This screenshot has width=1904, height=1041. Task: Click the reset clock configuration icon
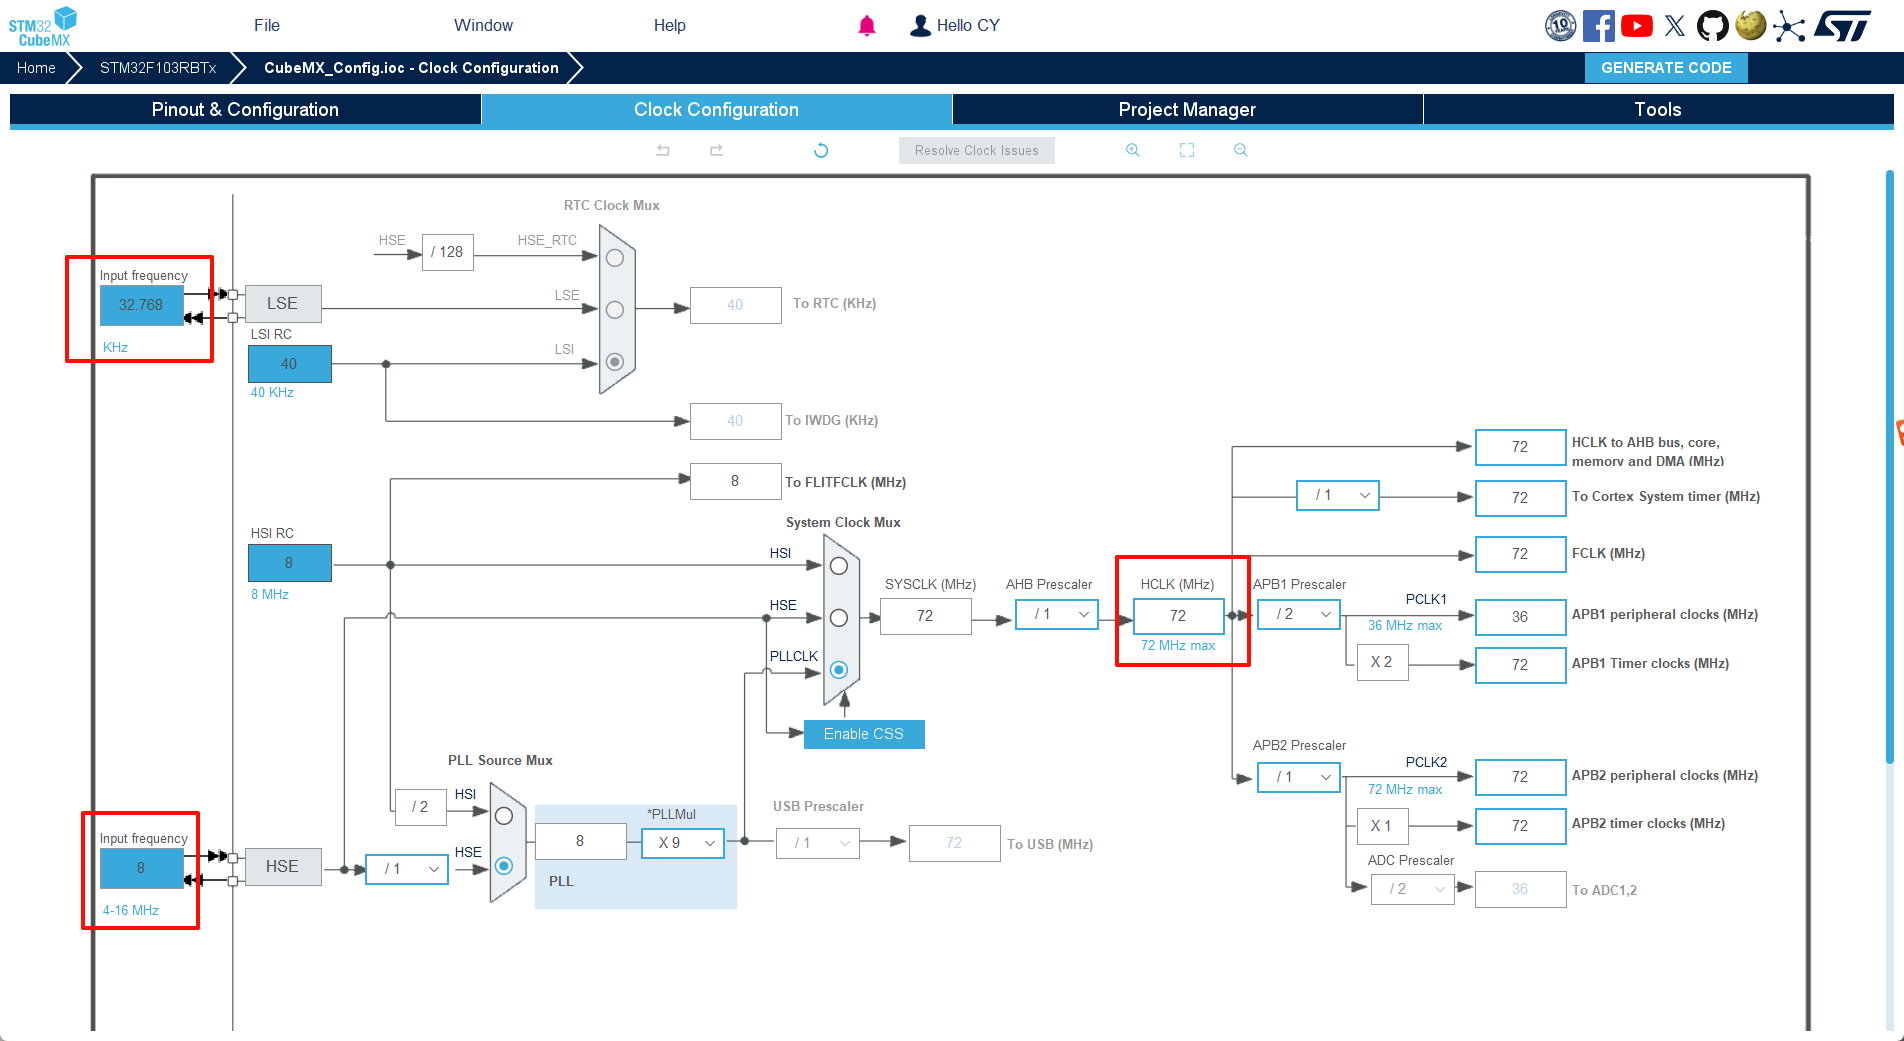[821, 150]
